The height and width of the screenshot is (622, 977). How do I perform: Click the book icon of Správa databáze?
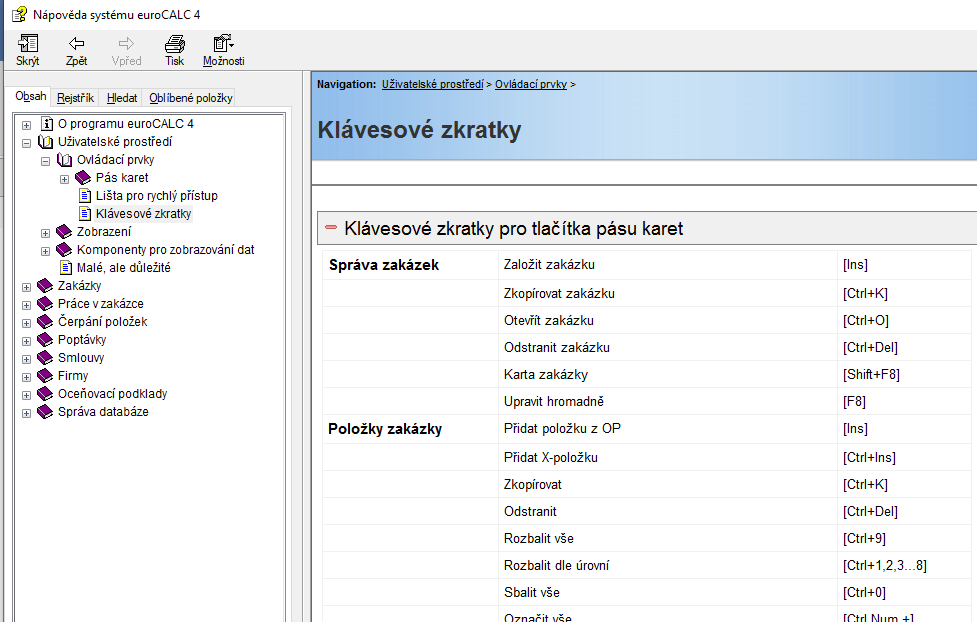[45, 412]
